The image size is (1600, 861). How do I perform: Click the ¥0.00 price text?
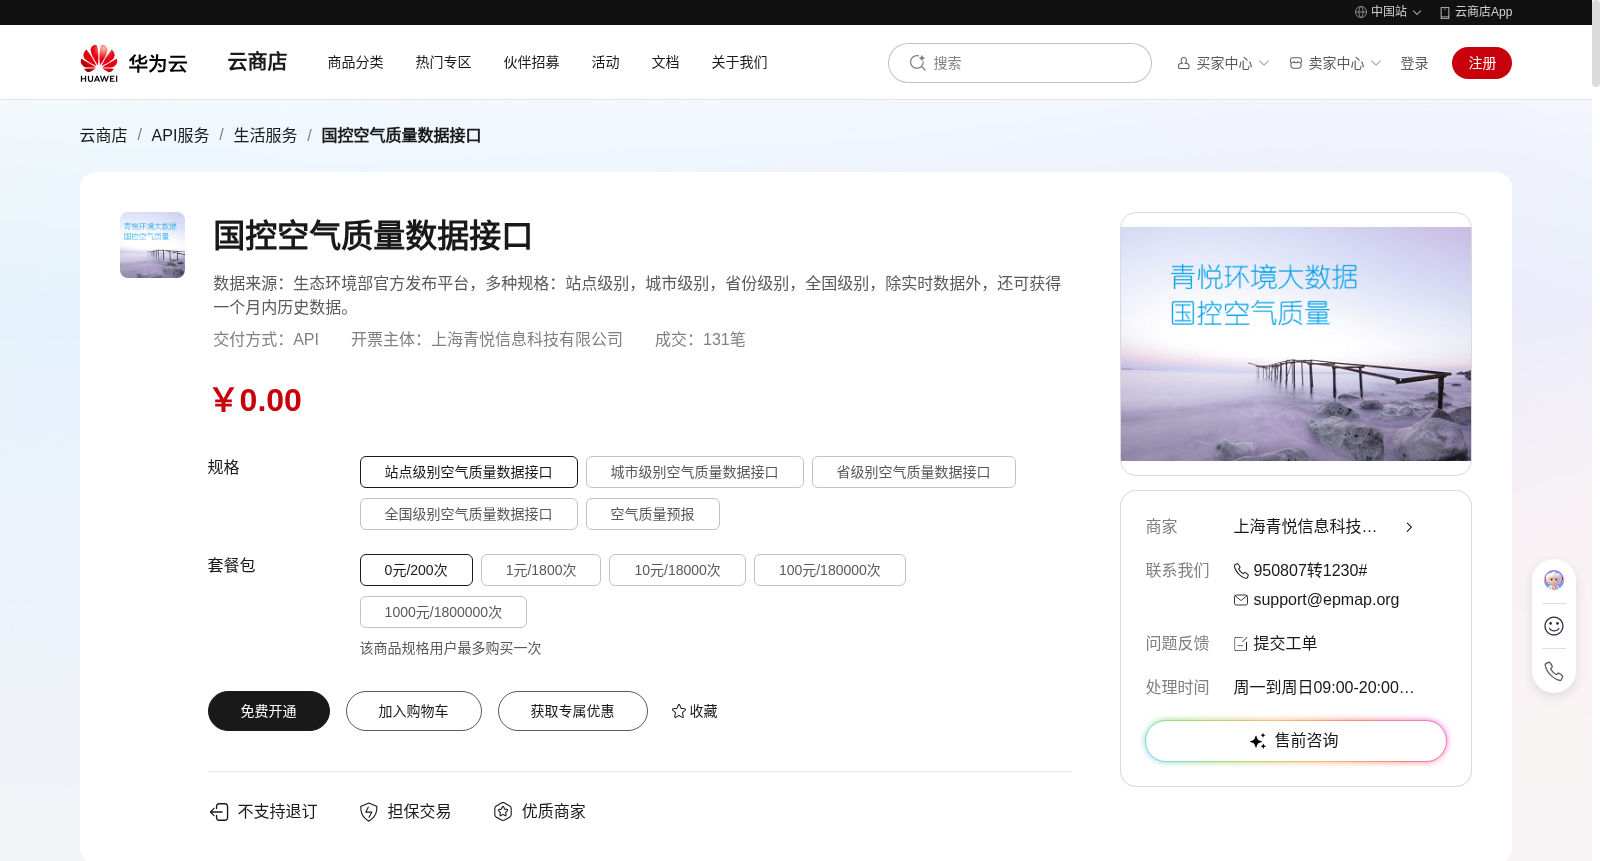[x=256, y=400]
